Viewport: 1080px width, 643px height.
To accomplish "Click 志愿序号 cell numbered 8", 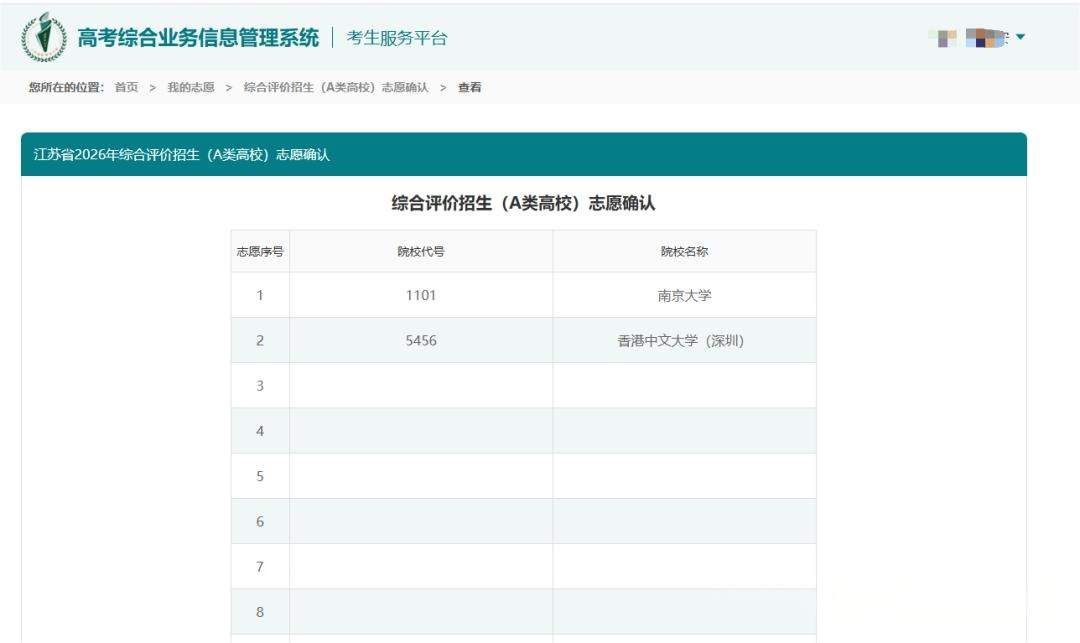I will pos(260,612).
